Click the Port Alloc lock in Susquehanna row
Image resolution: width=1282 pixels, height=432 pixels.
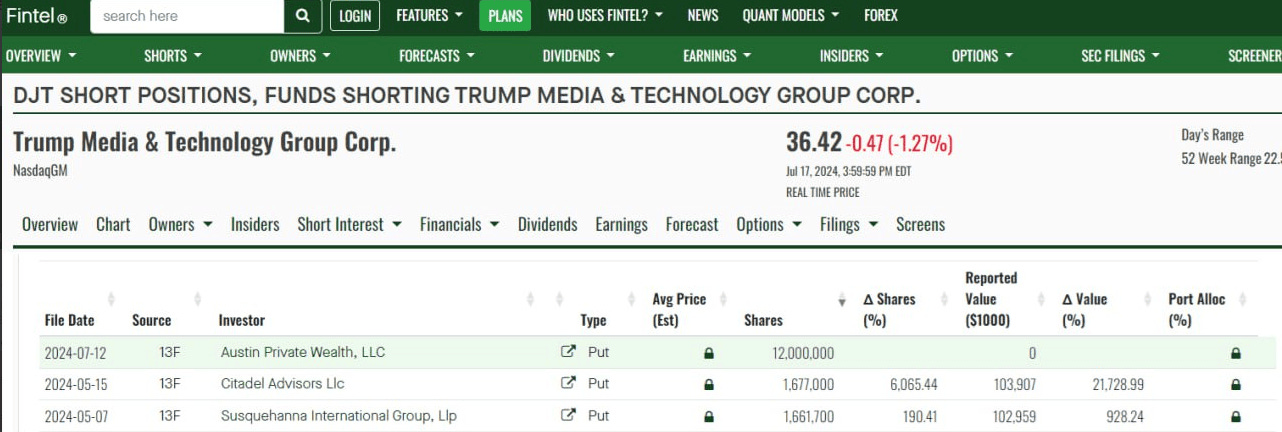[1236, 416]
